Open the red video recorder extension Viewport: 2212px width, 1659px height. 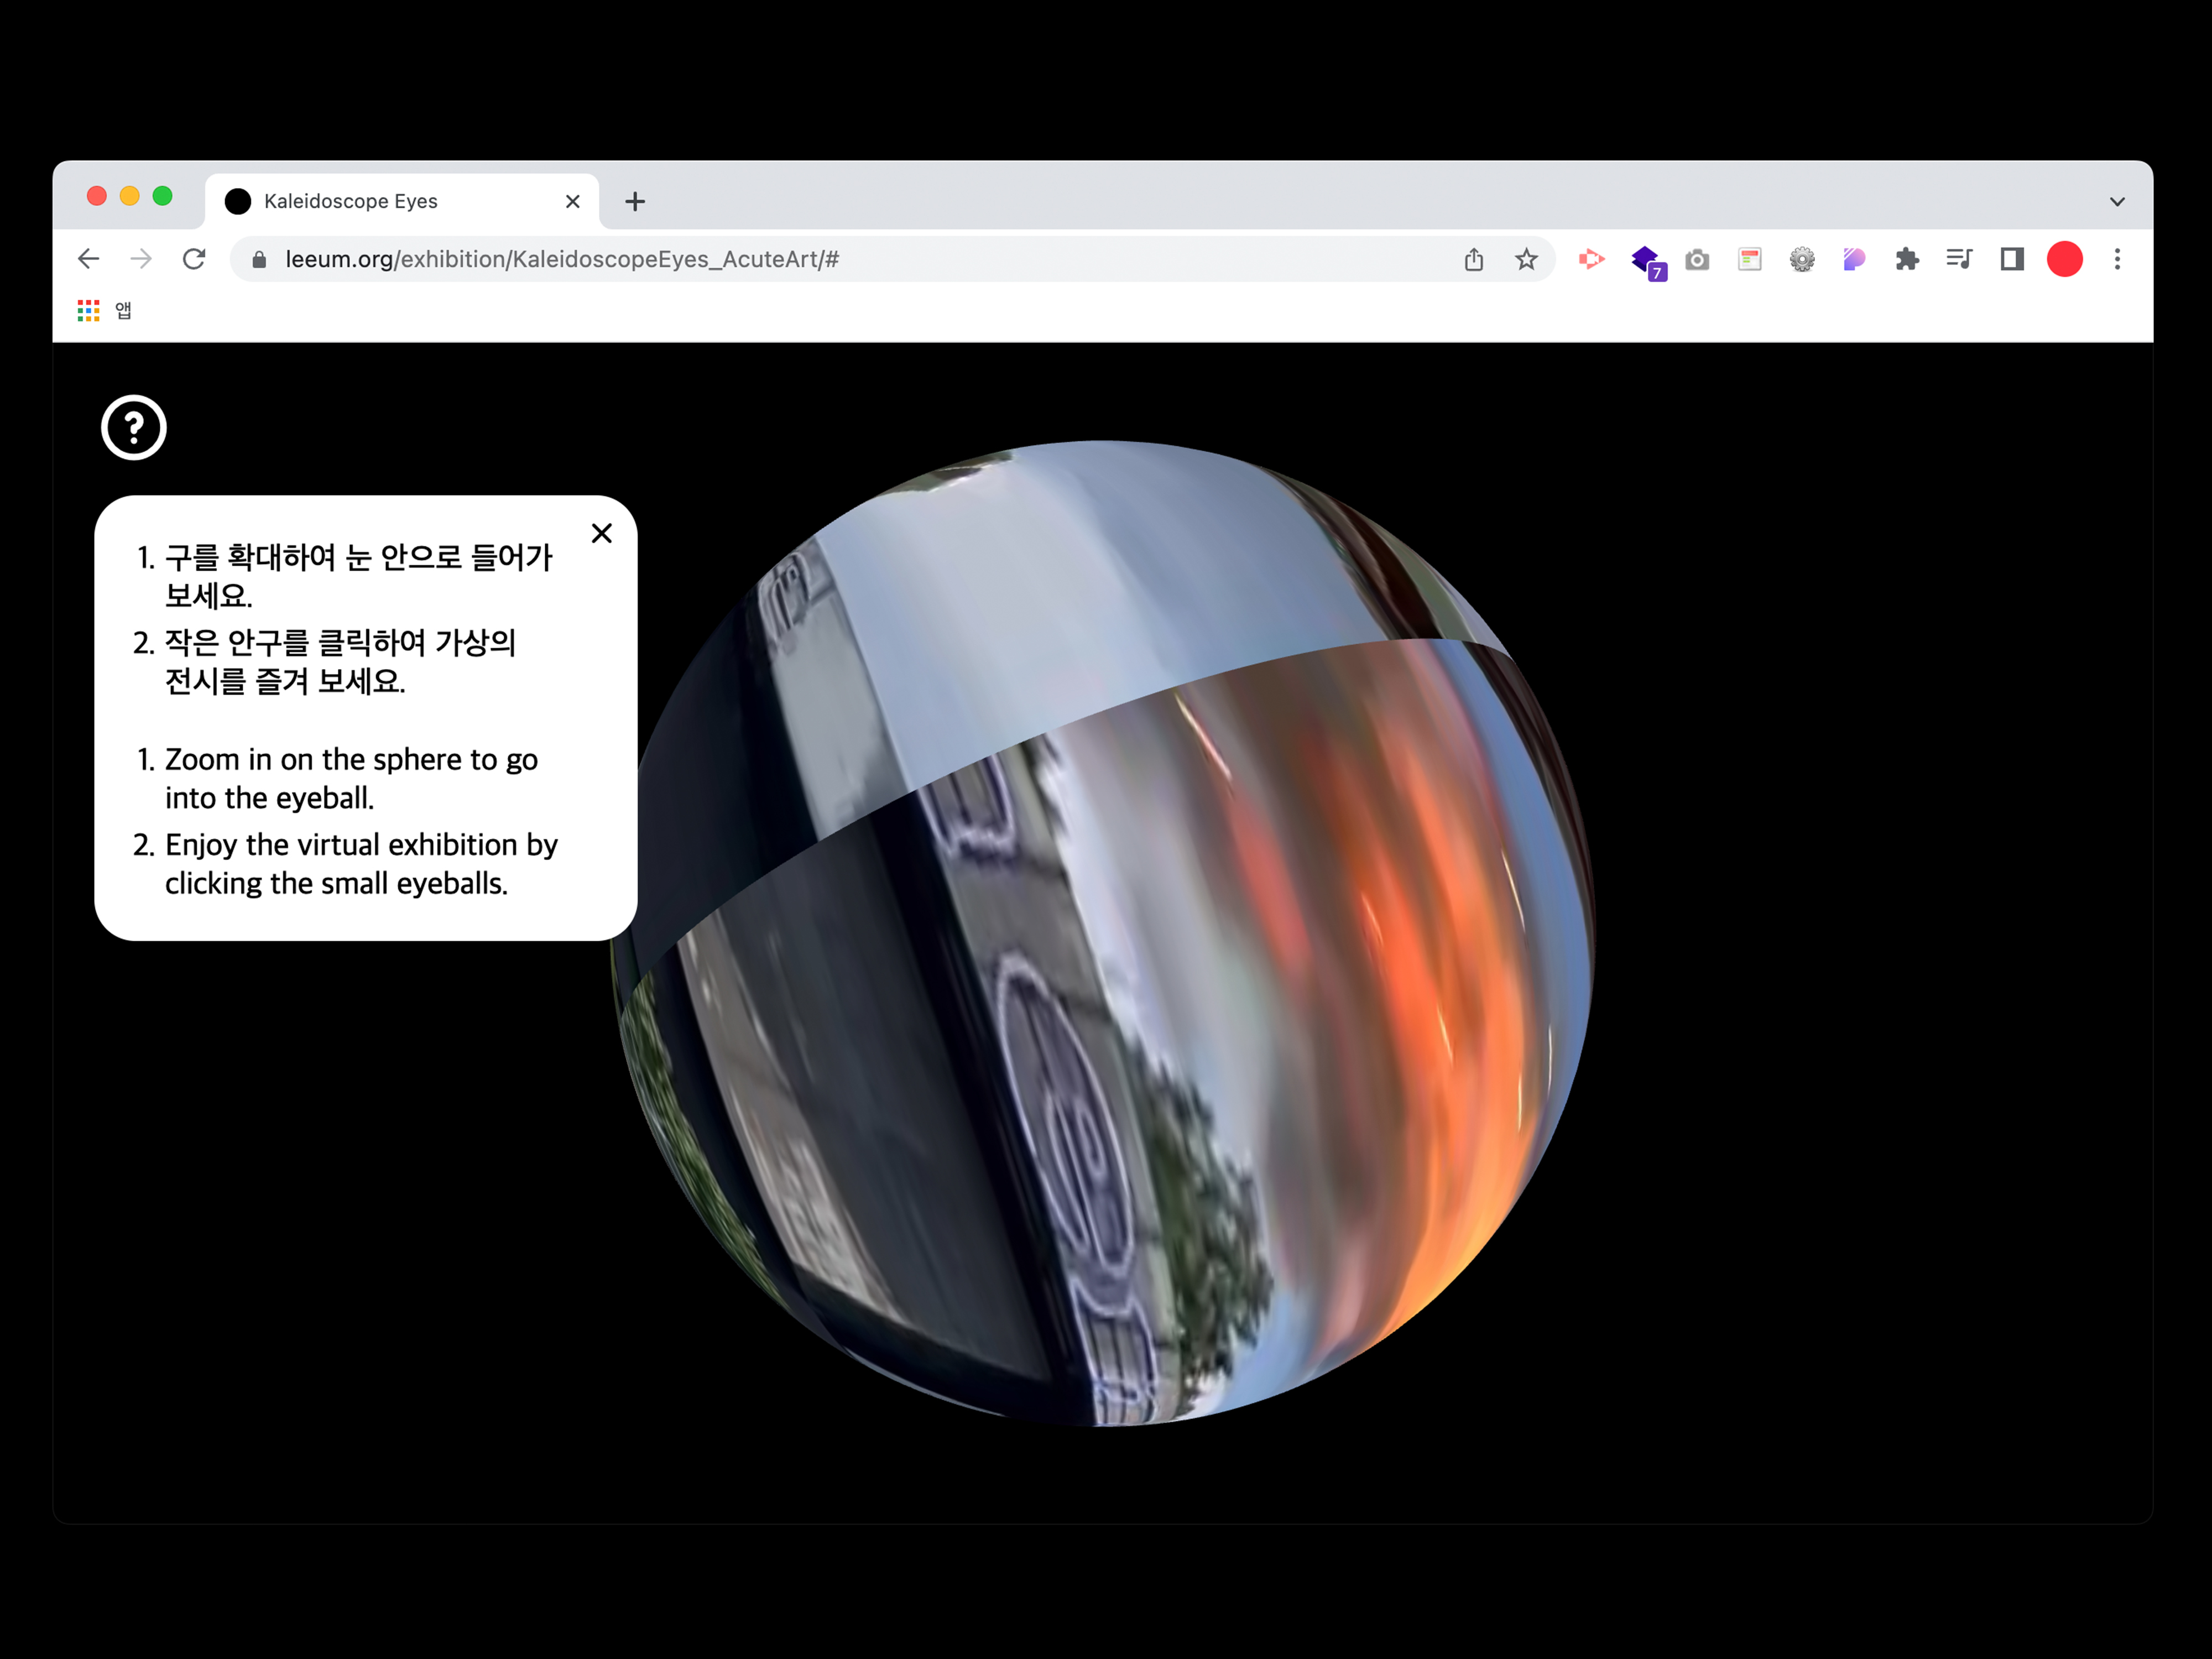[1591, 260]
